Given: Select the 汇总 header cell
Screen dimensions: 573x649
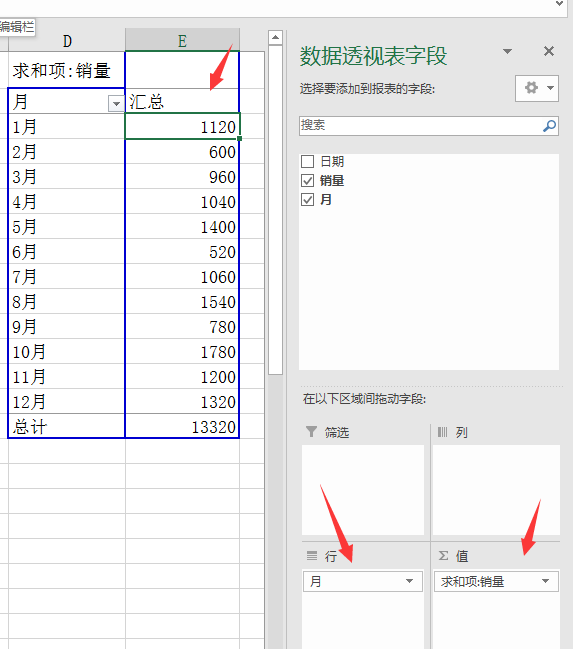Looking at the screenshot, I should [x=182, y=101].
